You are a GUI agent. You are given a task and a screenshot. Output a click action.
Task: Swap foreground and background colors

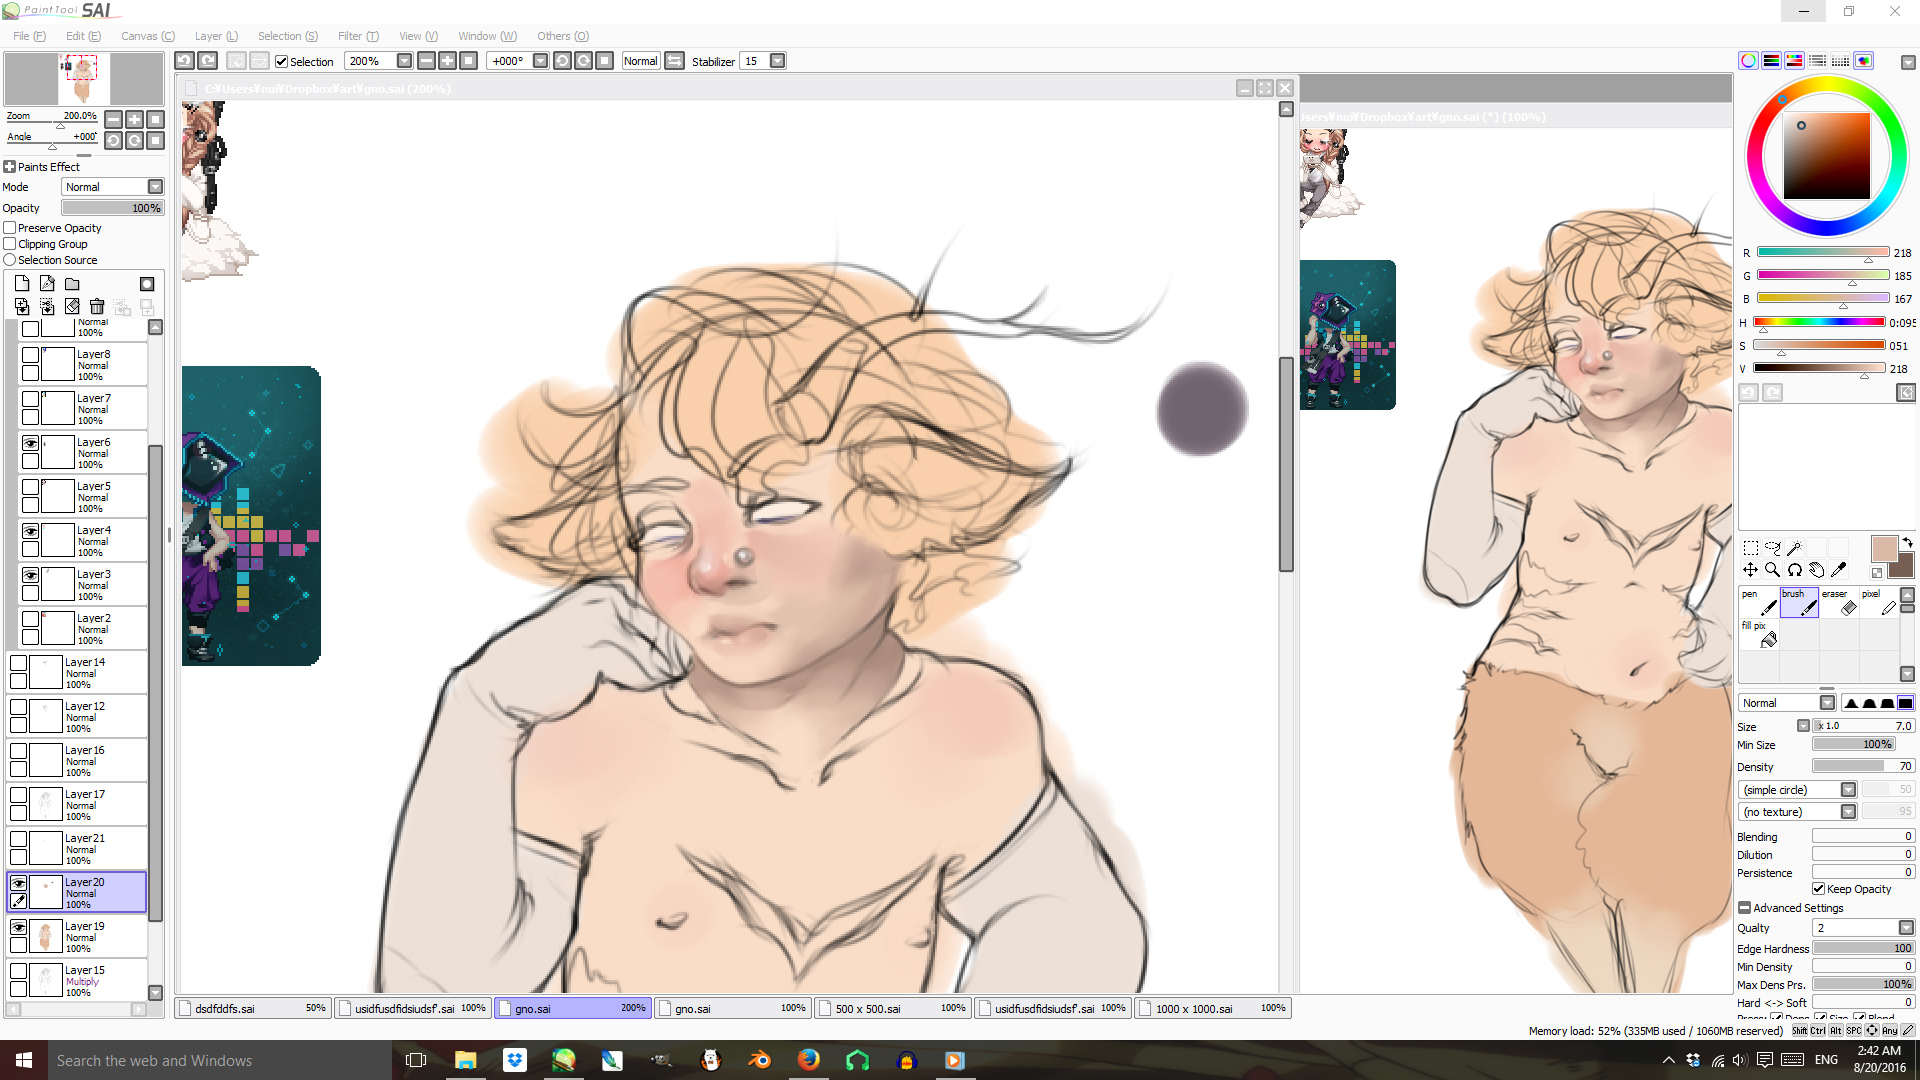[1907, 542]
